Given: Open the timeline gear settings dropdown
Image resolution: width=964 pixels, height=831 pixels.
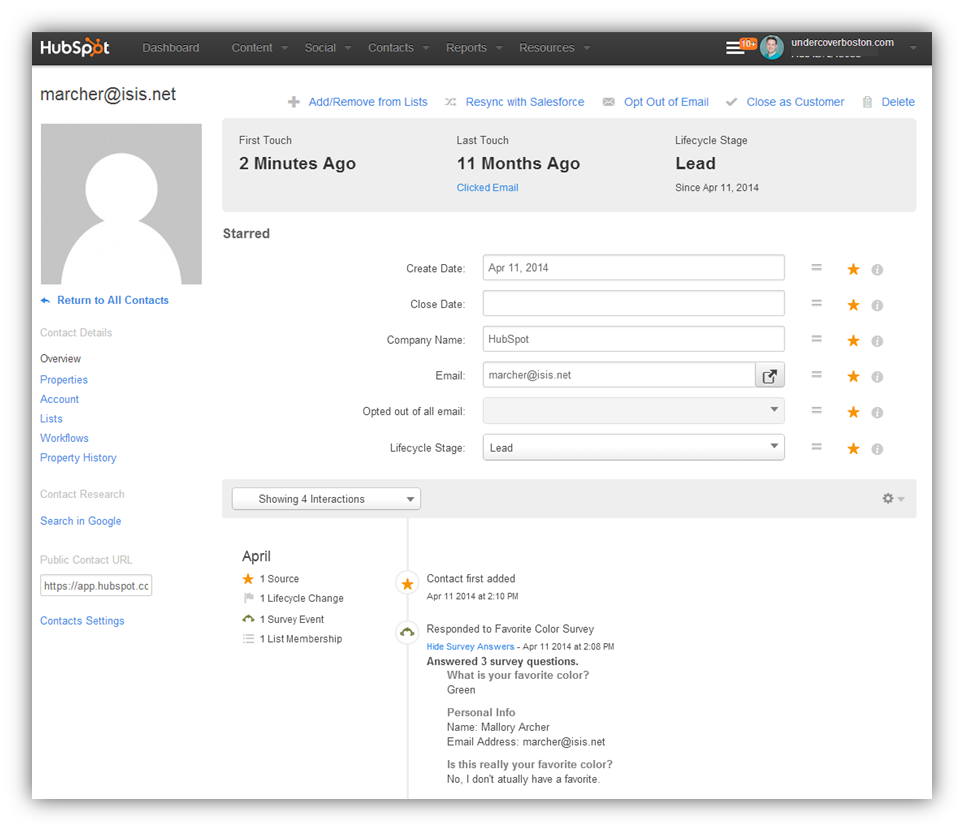Looking at the screenshot, I should click(x=893, y=498).
